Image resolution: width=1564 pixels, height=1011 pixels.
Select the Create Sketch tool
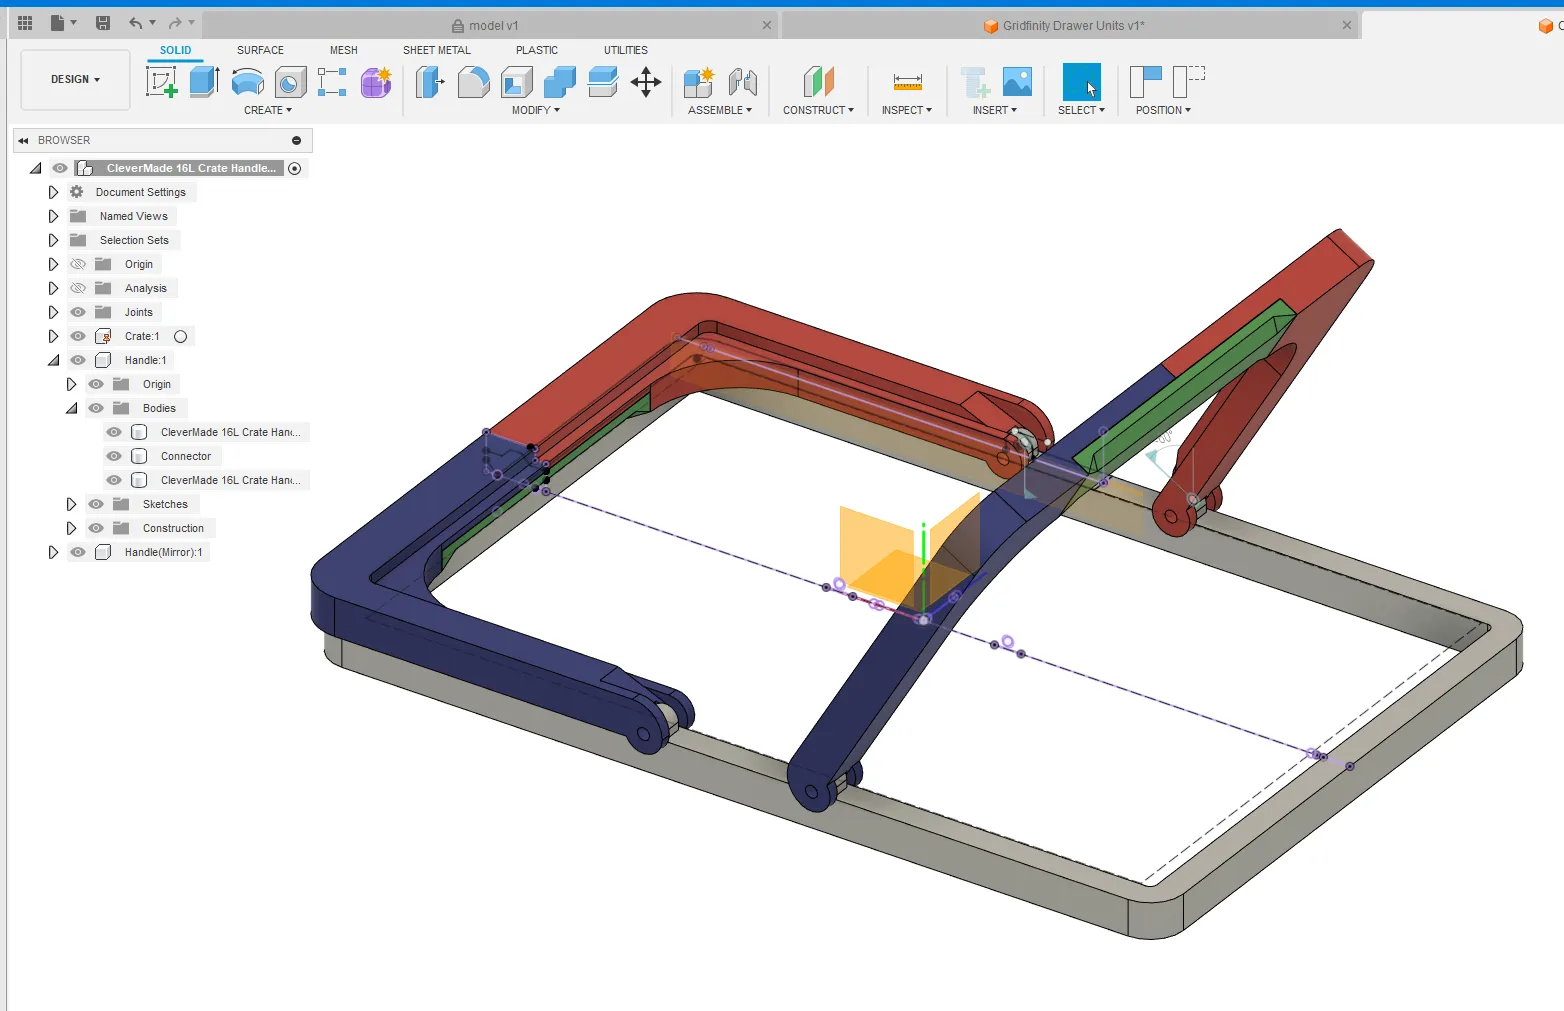tap(161, 82)
